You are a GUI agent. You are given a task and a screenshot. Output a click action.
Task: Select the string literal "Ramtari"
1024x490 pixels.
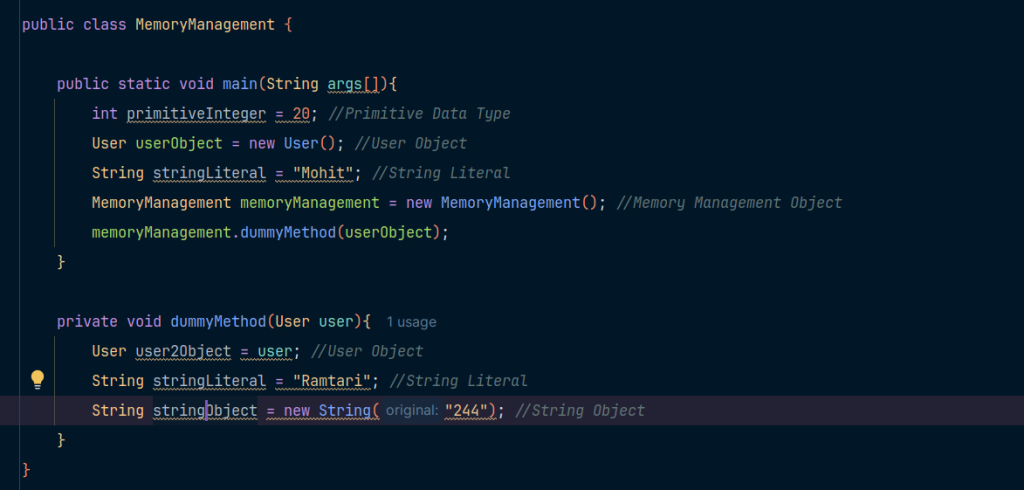pos(332,381)
